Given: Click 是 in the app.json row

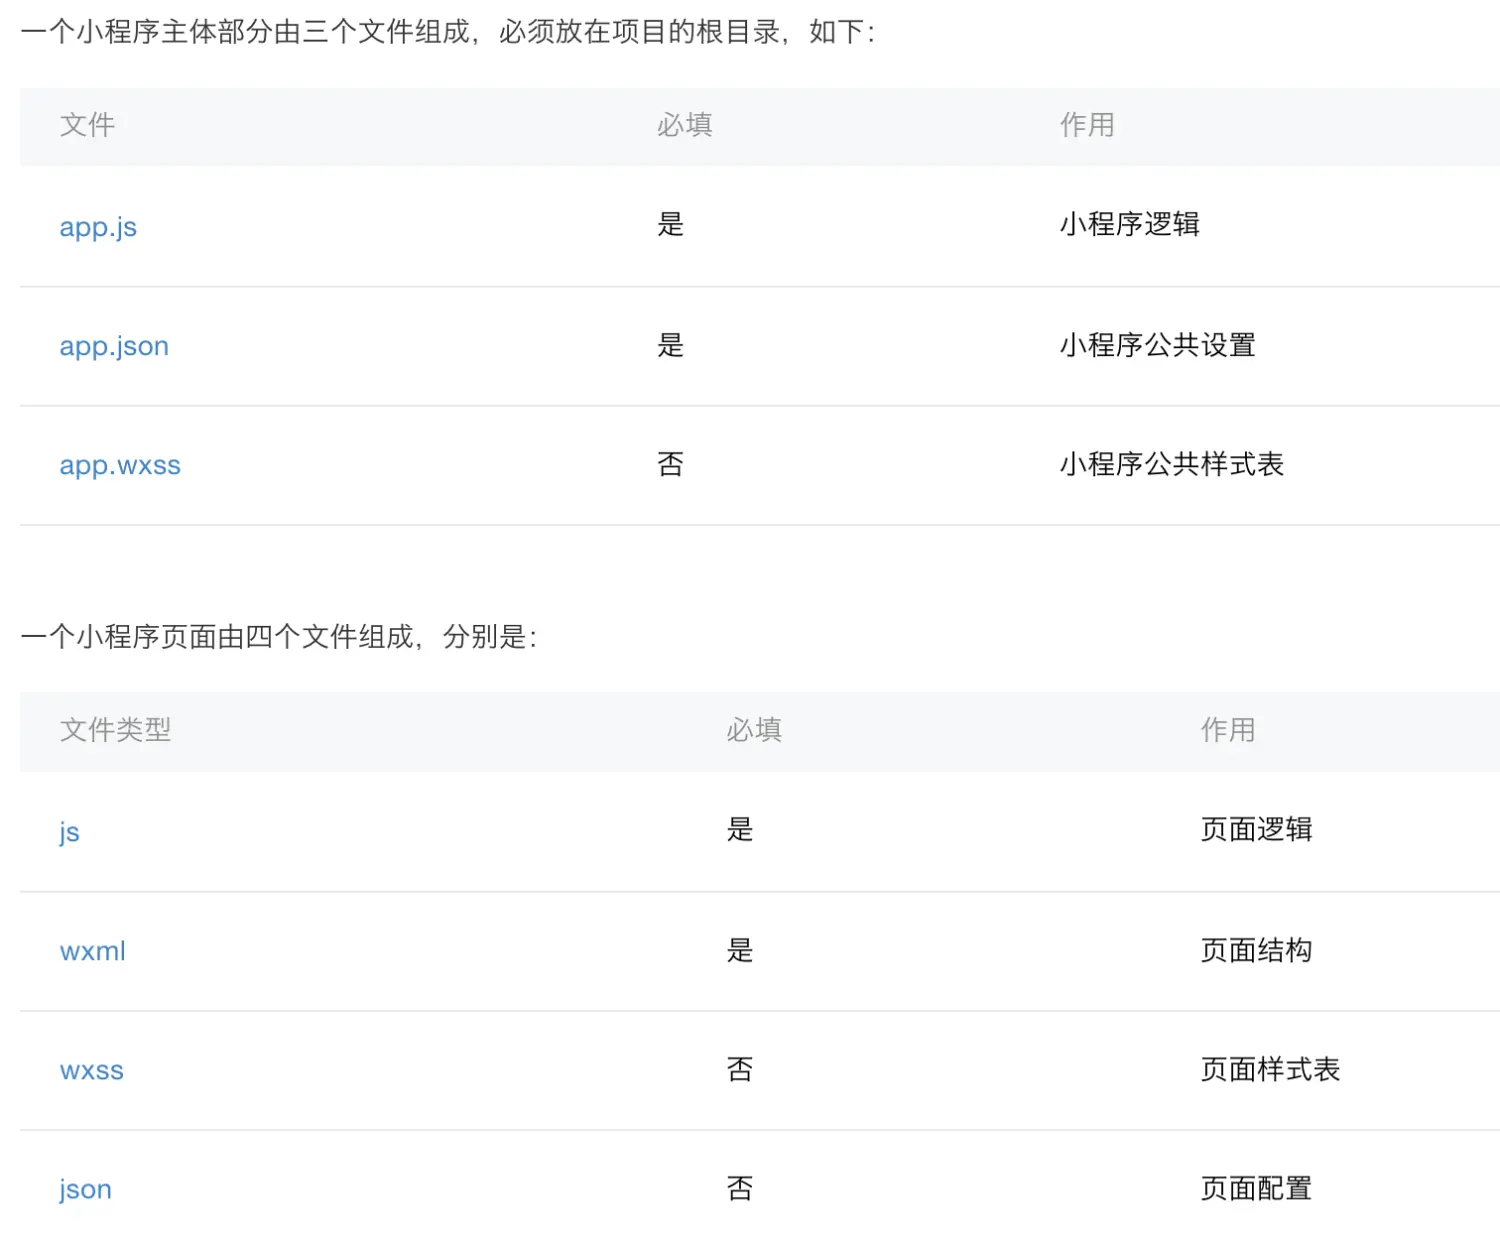Looking at the screenshot, I should click(670, 345).
